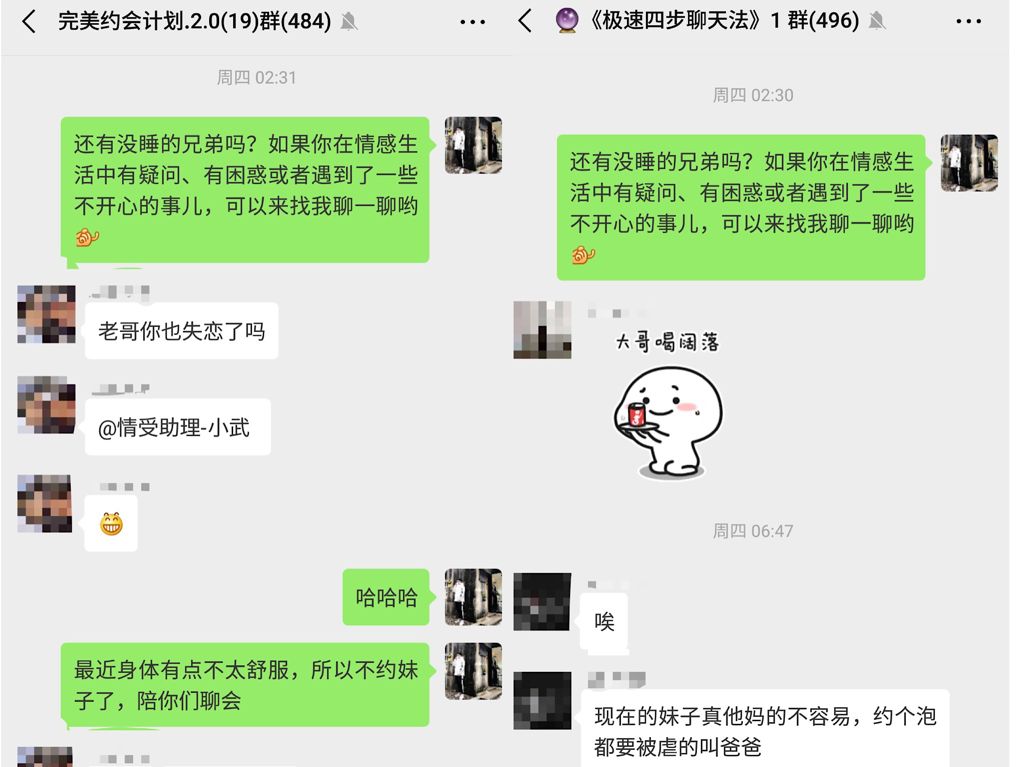The image size is (1024, 767).
Task: Tap the 完美约会计划.2.0(19)群 chat title
Action: point(195,22)
